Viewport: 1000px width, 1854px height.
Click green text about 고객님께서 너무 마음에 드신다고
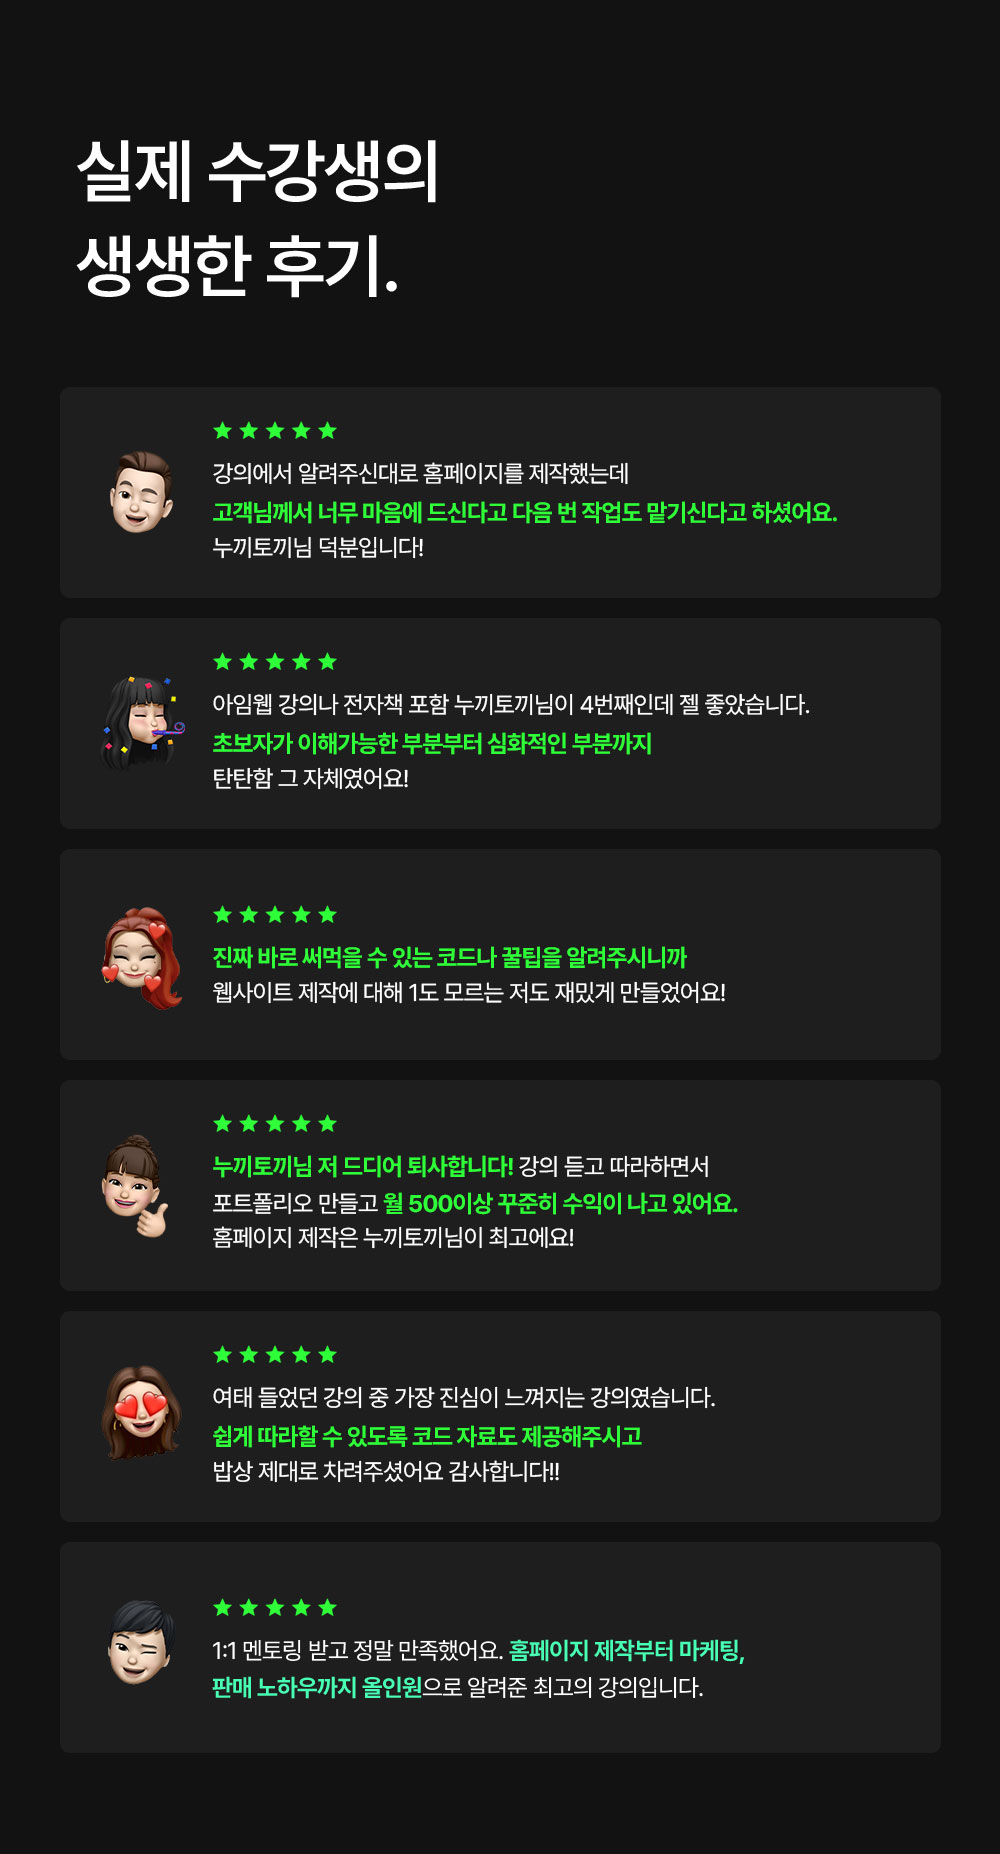tap(525, 512)
